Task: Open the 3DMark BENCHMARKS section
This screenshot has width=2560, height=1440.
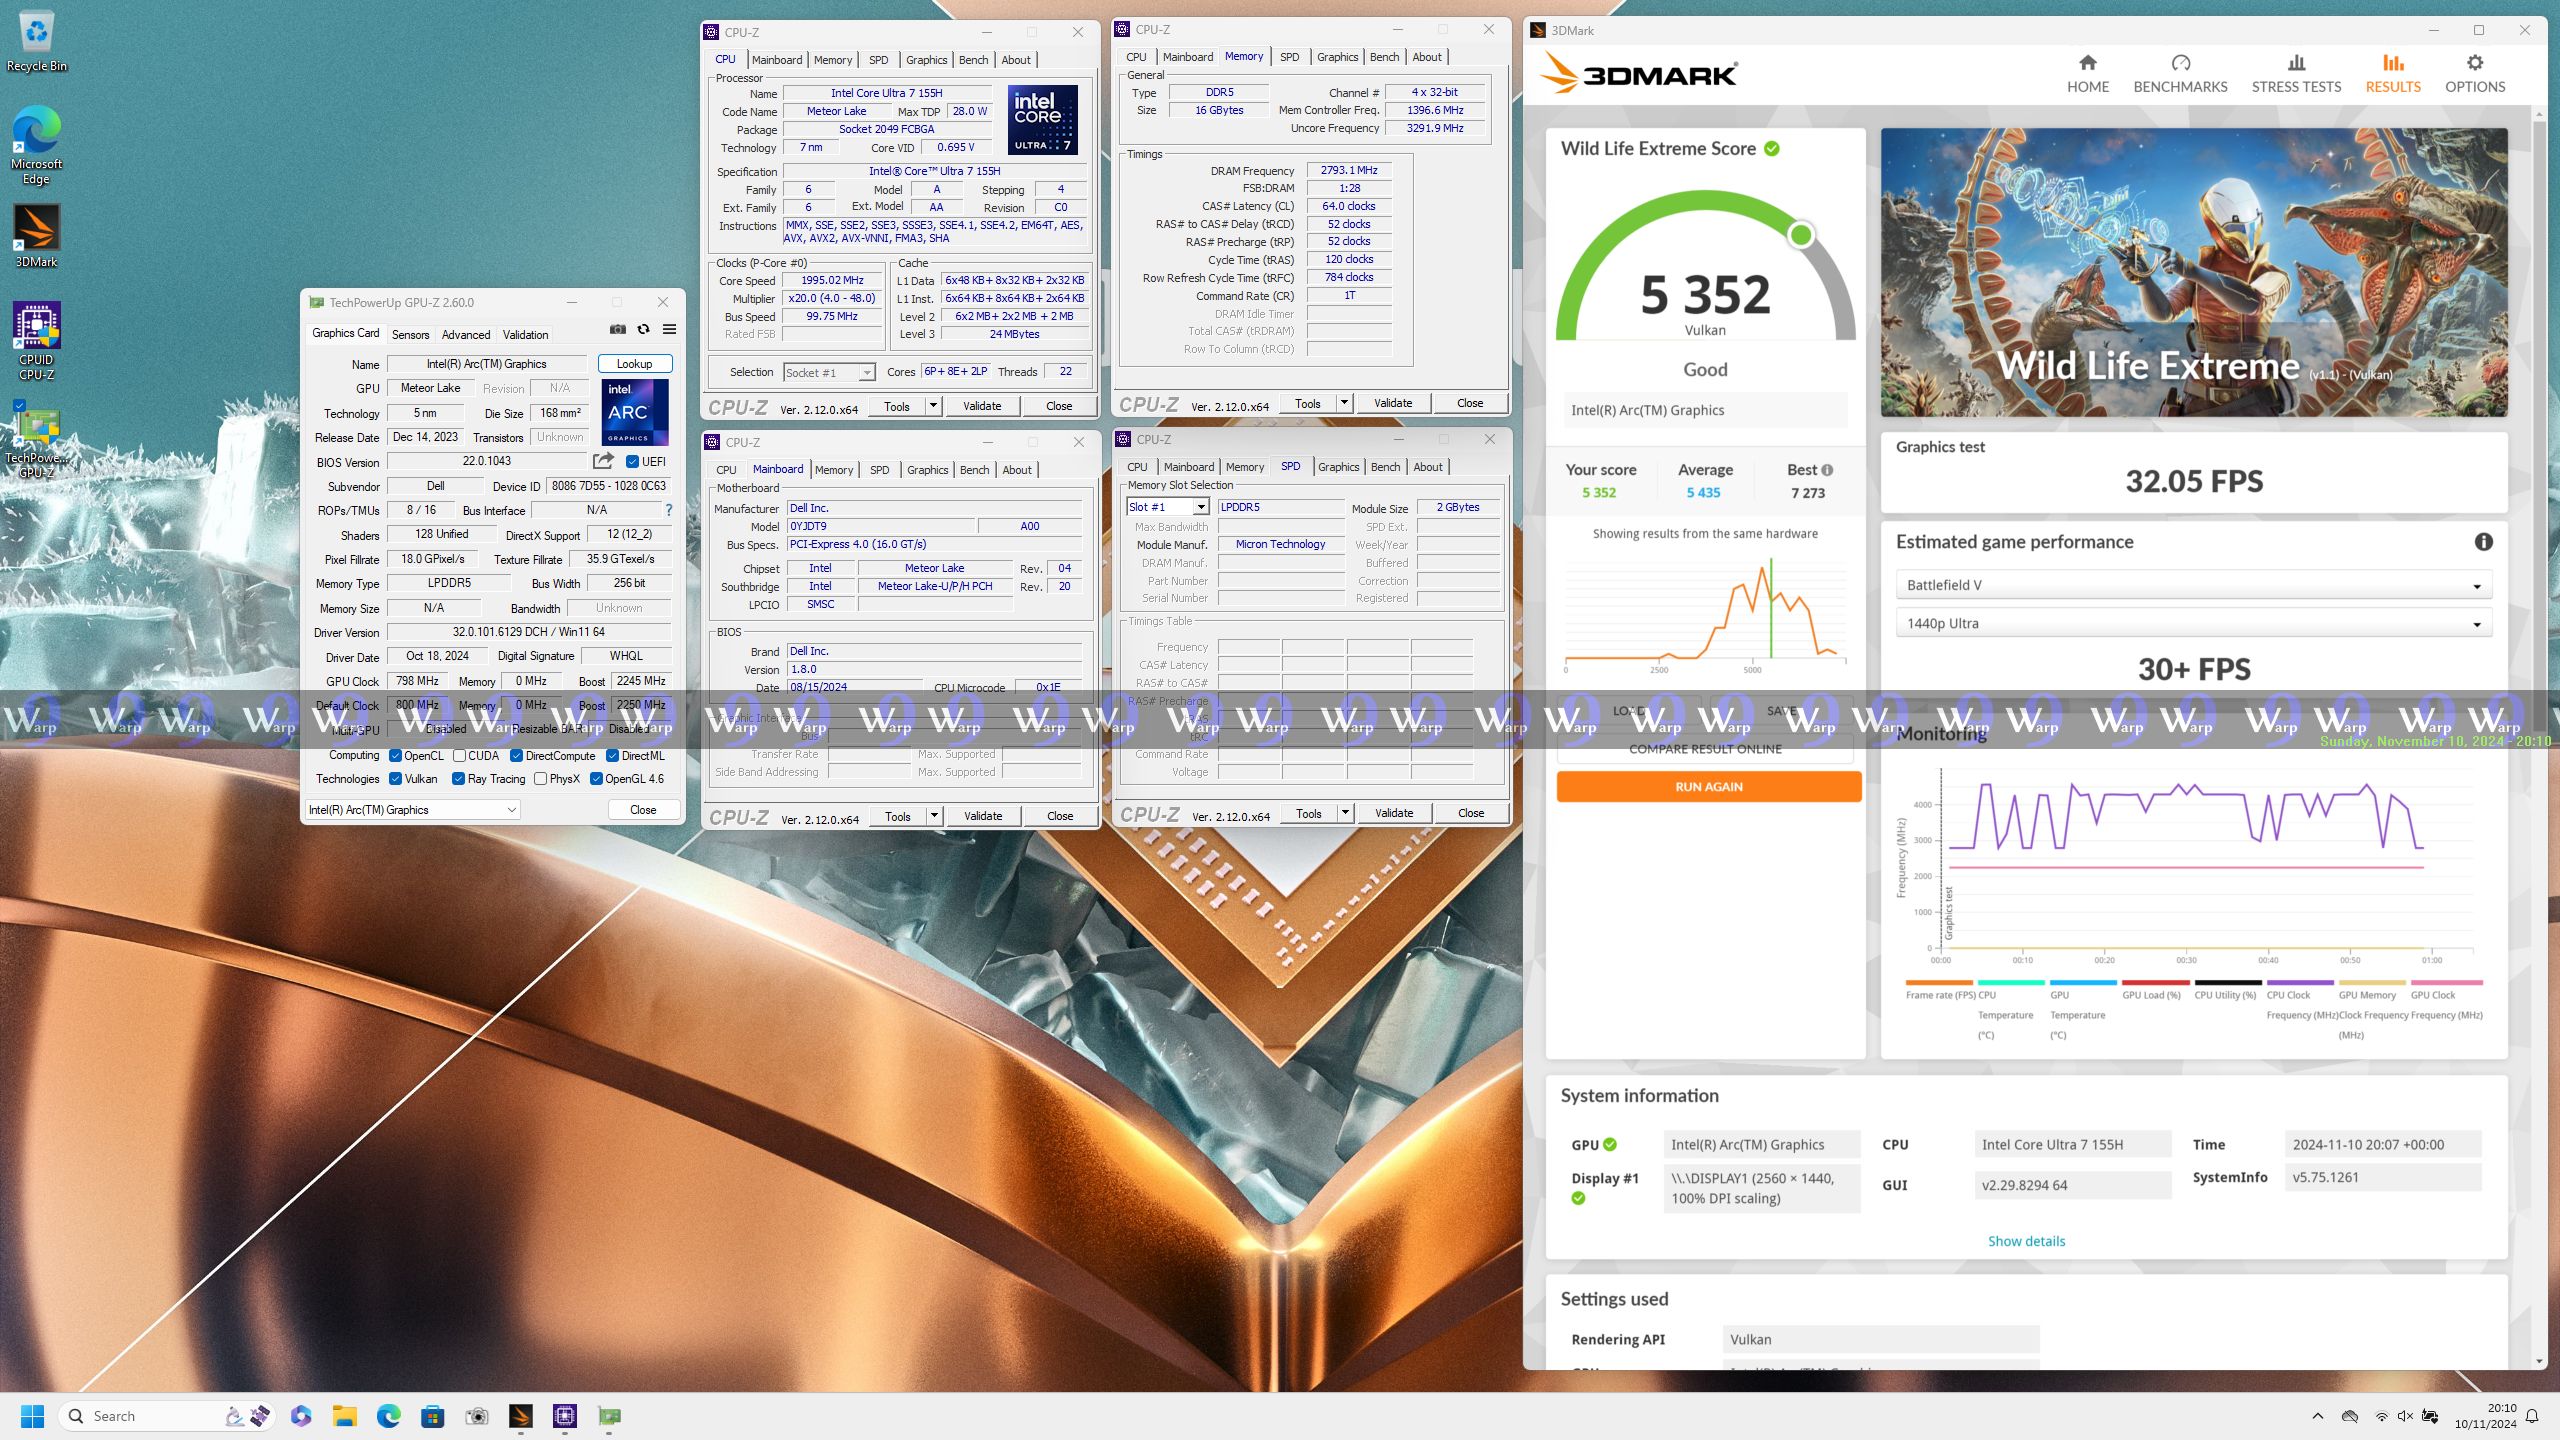Action: [x=2180, y=74]
